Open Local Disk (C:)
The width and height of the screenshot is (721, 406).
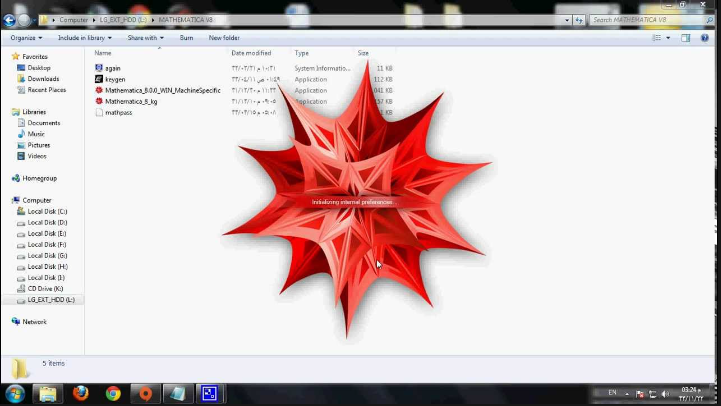pos(47,212)
